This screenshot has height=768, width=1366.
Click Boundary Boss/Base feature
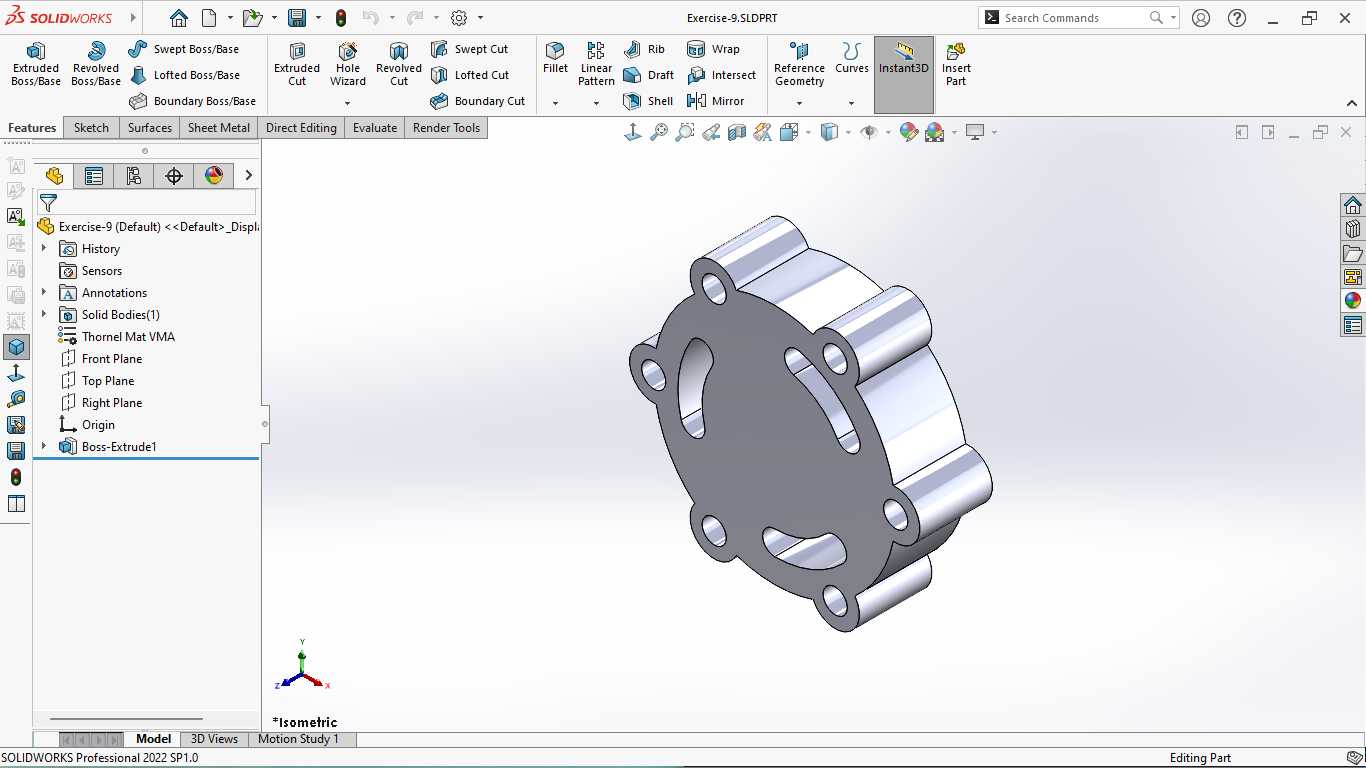pyautogui.click(x=193, y=101)
